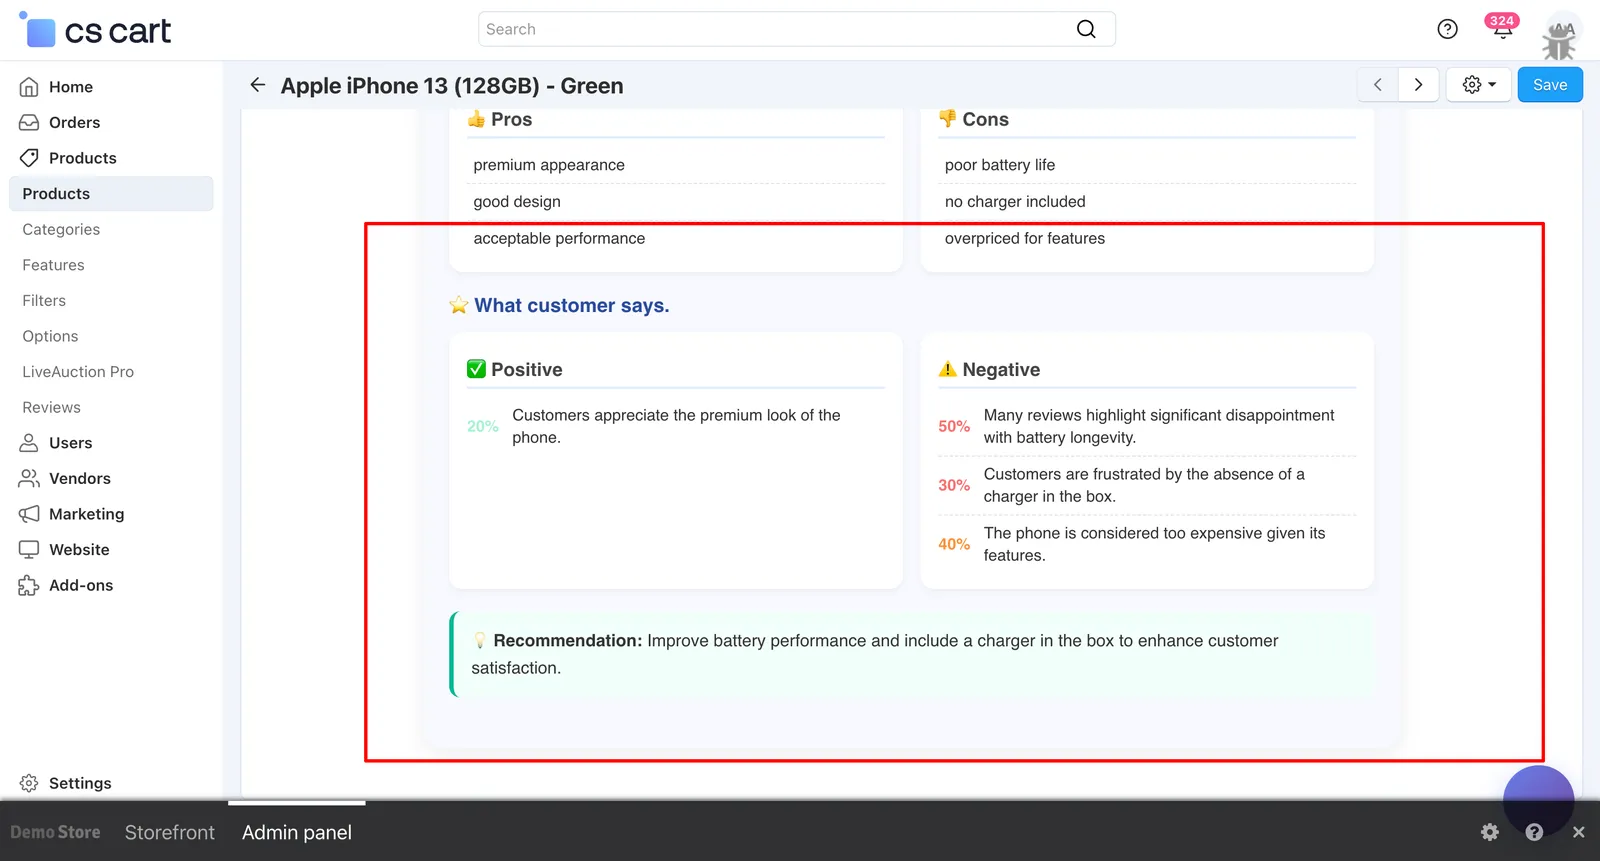Expand the Marketing menu in sidebar

86,514
